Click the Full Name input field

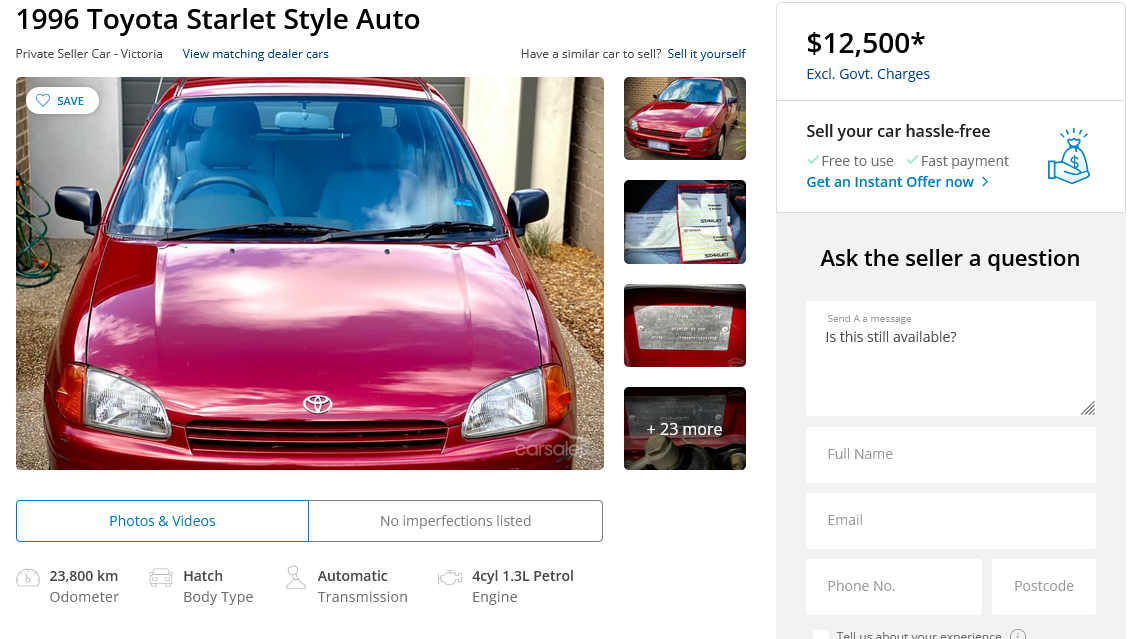(950, 454)
